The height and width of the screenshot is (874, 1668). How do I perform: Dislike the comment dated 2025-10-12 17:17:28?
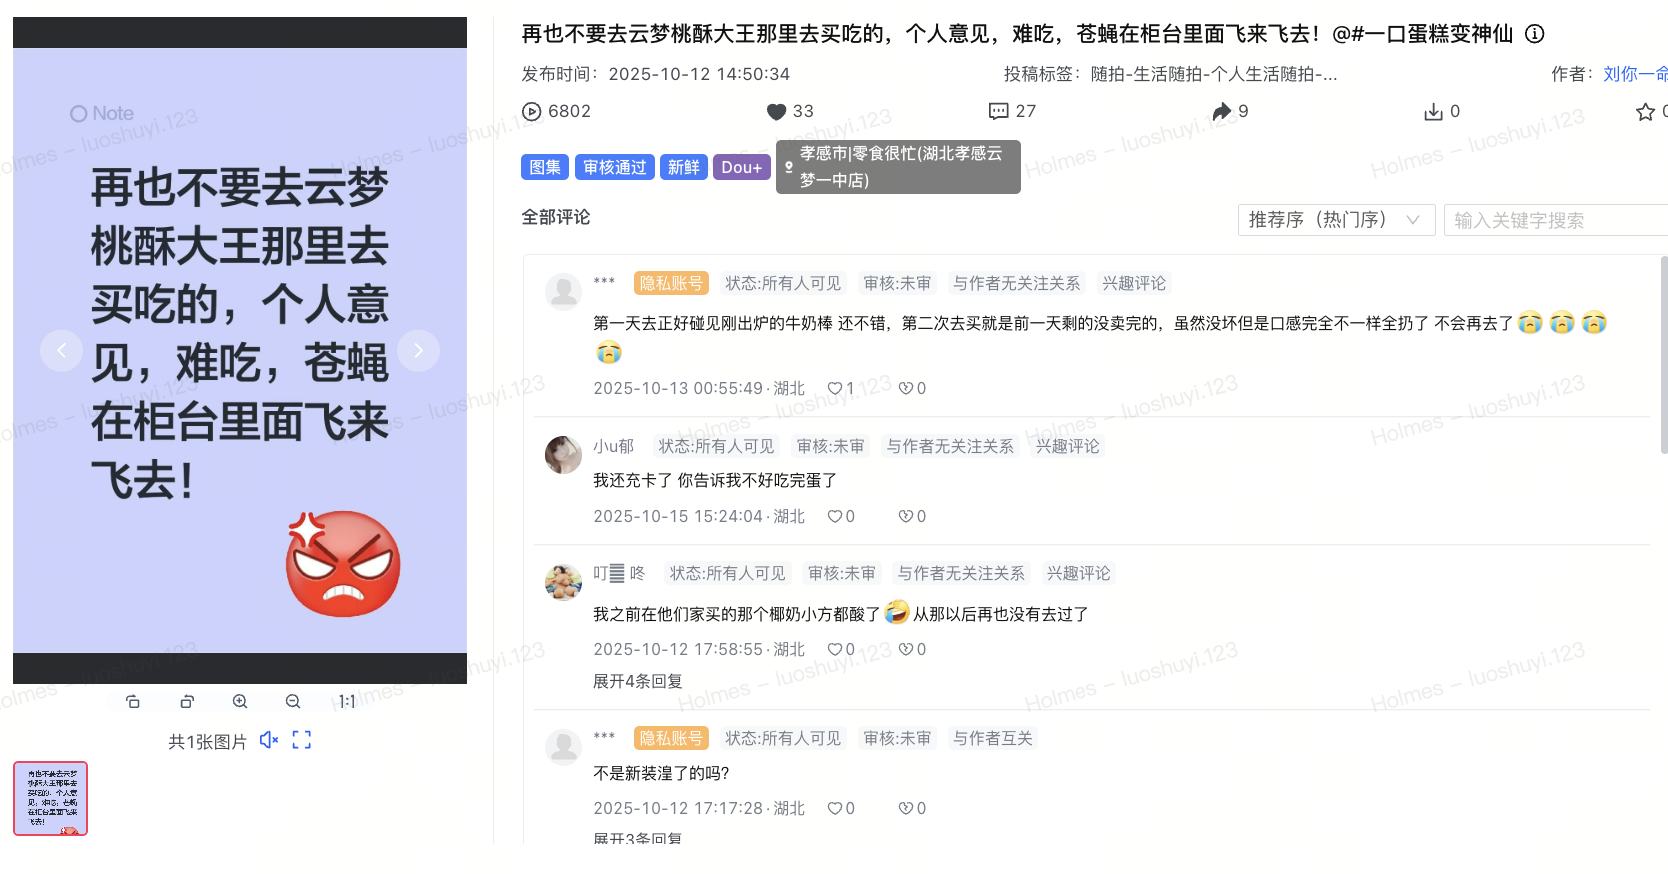pos(905,808)
